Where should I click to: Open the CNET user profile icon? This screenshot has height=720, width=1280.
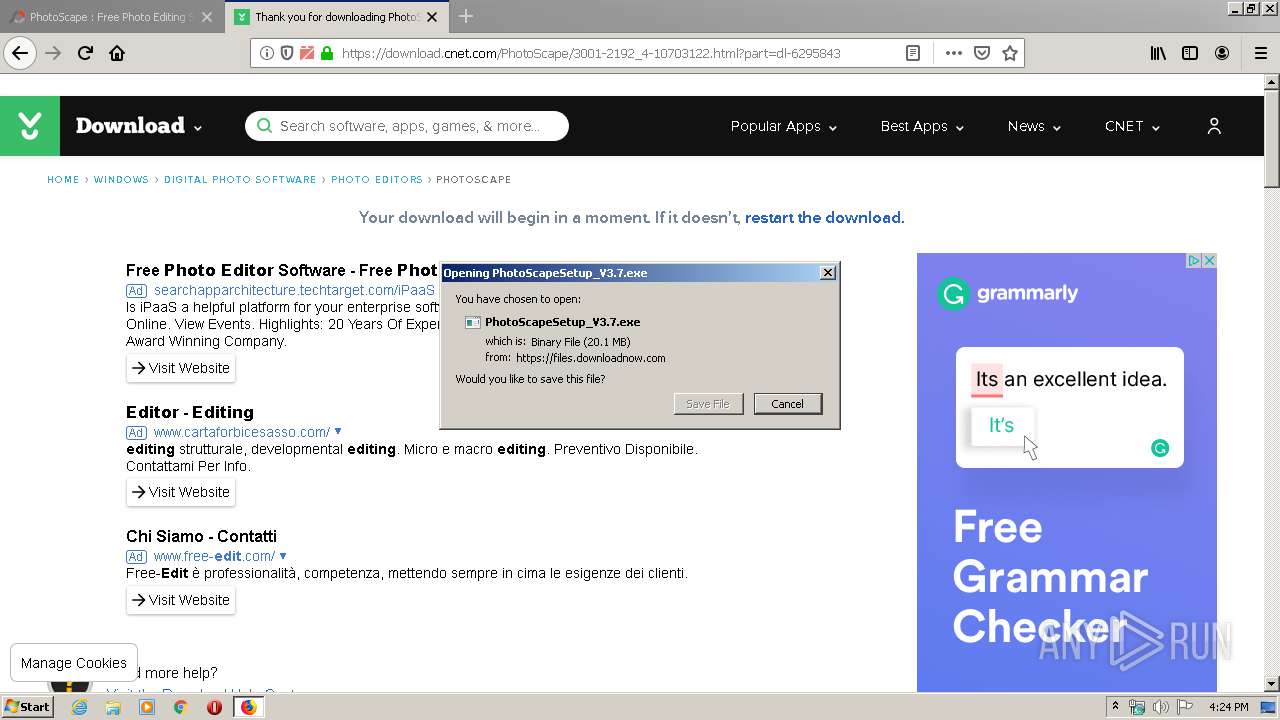pos(1214,126)
